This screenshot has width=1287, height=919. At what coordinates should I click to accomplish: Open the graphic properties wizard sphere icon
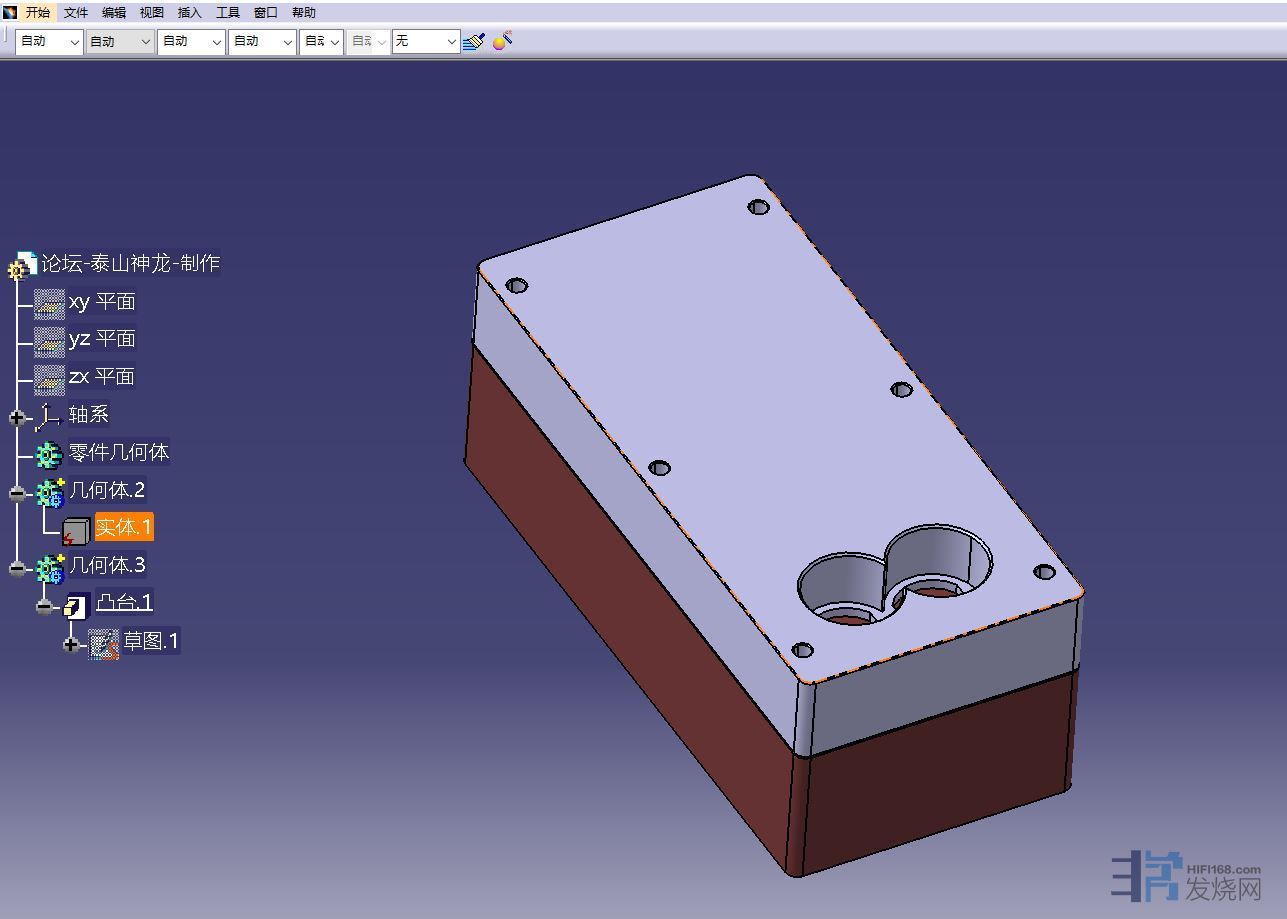[x=503, y=41]
